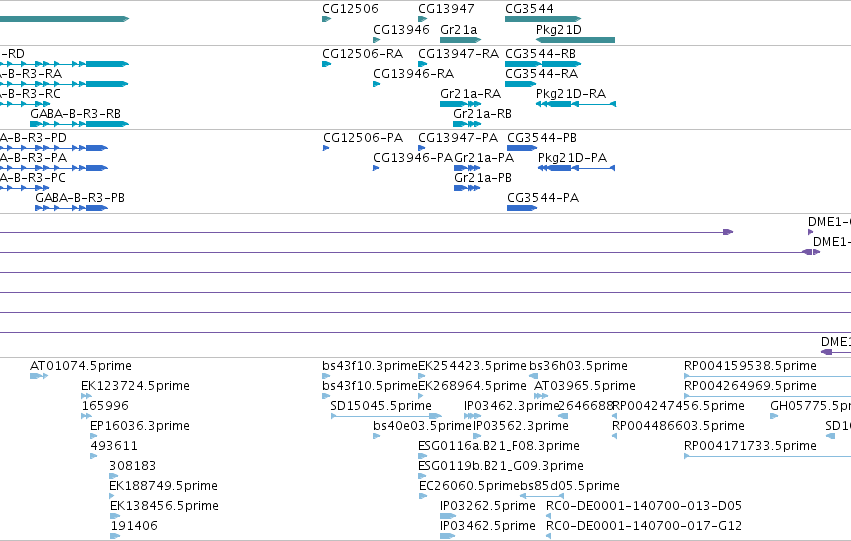Click the GABA-B-R3-PB protein label
851x541 pixels.
point(80,198)
